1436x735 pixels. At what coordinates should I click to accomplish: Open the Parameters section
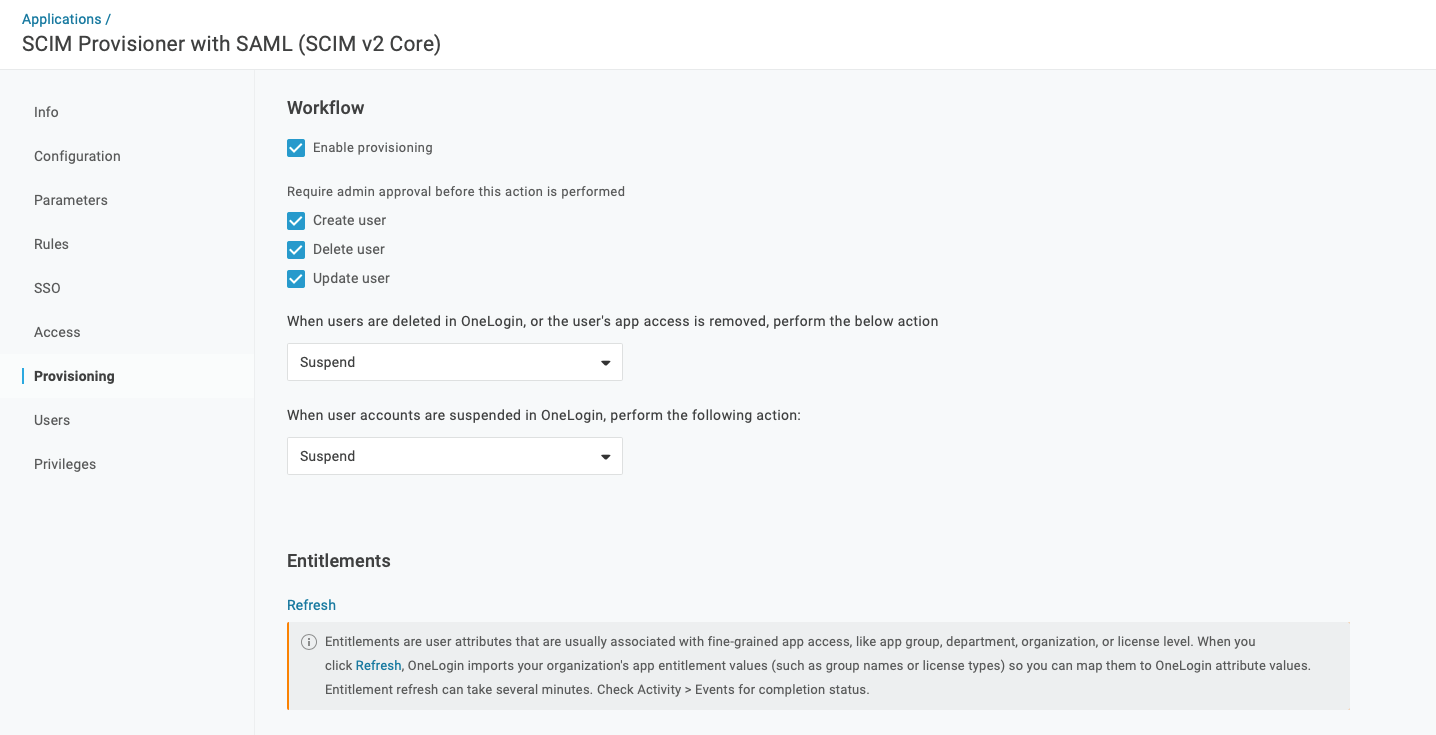[x=71, y=200]
